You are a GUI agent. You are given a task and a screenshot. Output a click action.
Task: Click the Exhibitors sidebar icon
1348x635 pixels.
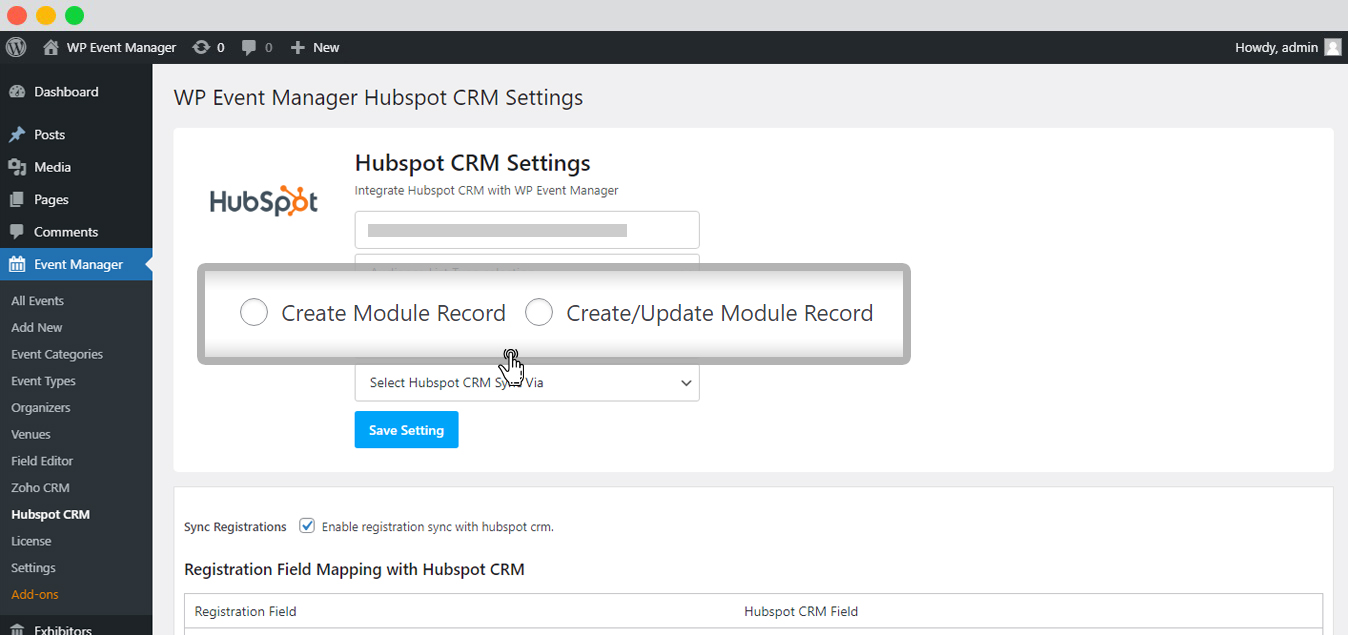pos(17,630)
